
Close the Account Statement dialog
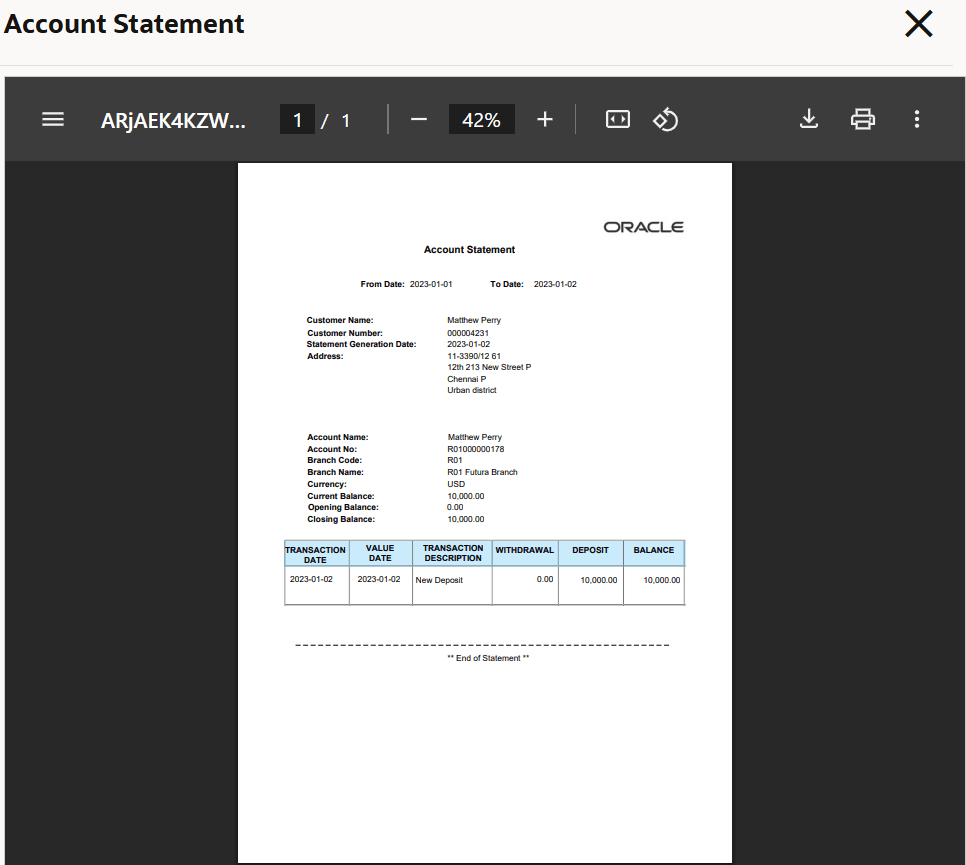click(x=919, y=24)
